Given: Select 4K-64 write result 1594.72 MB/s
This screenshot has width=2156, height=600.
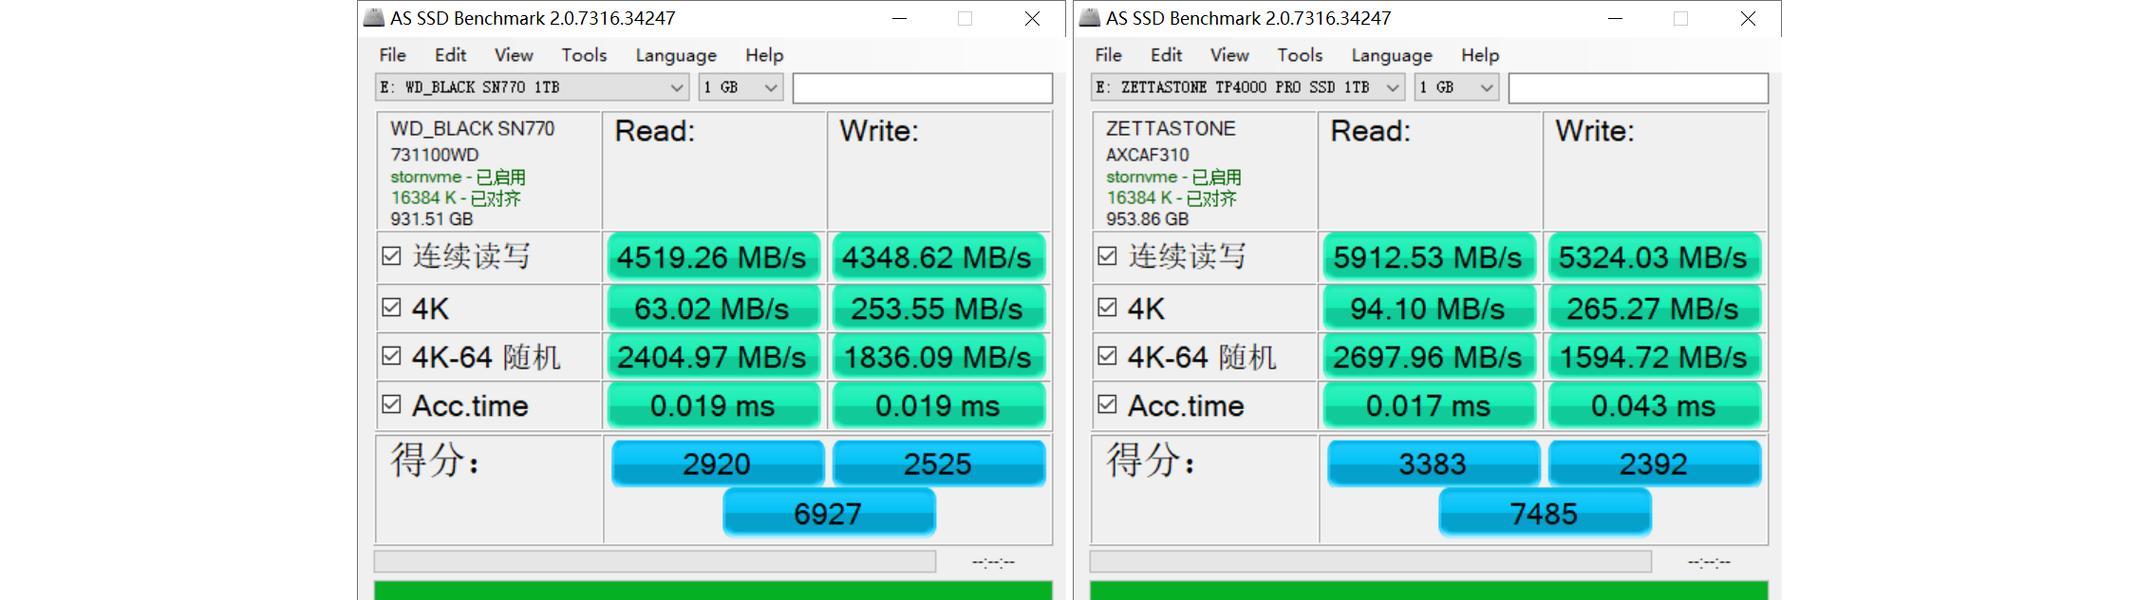Looking at the screenshot, I should [x=1653, y=357].
